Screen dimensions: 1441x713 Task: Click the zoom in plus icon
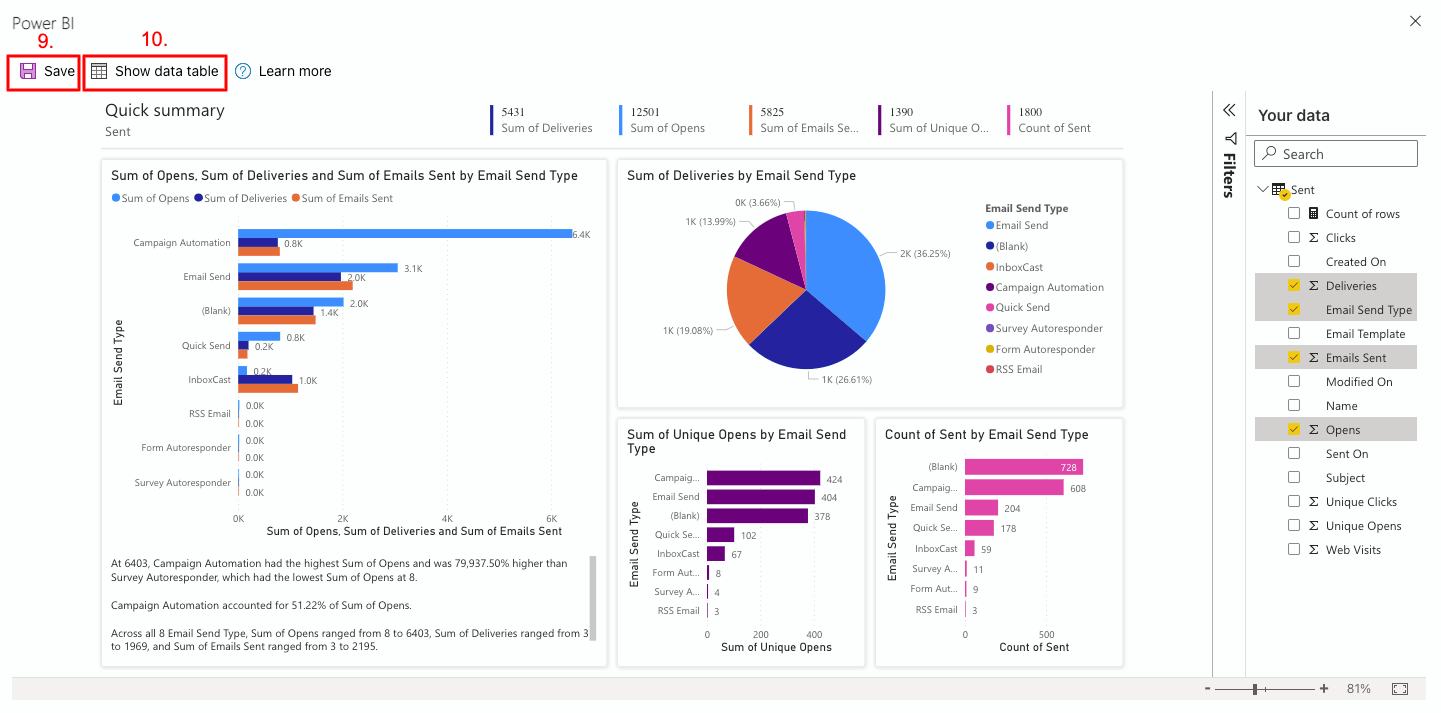coord(1324,689)
